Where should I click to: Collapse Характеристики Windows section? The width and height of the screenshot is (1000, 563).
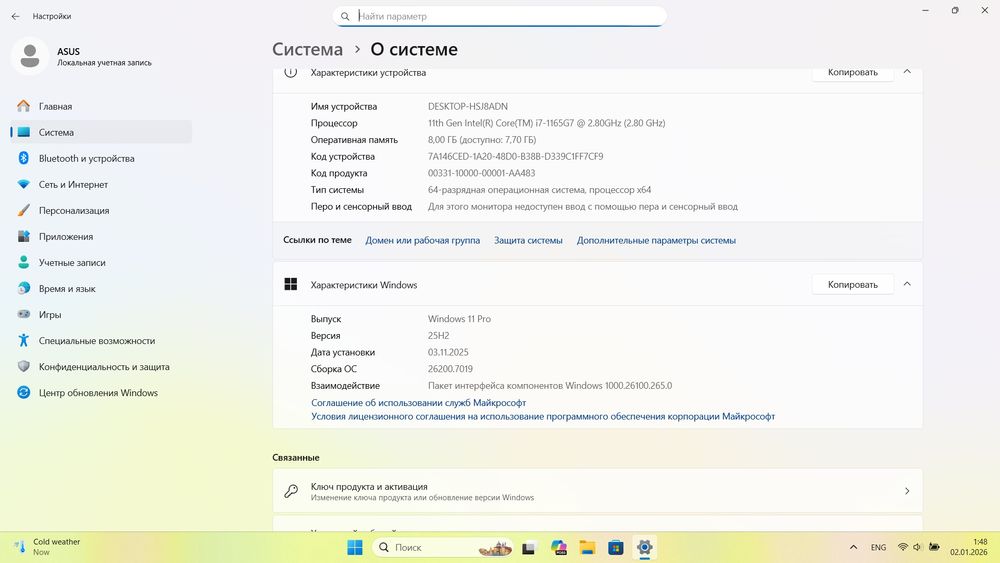tap(908, 284)
